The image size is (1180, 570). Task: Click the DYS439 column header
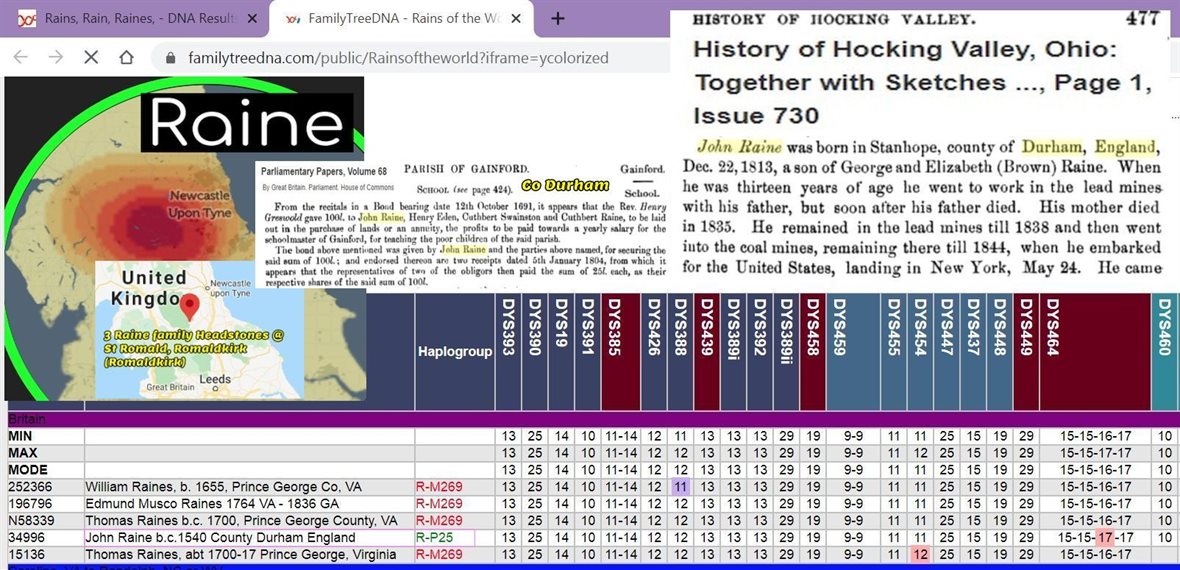click(707, 352)
